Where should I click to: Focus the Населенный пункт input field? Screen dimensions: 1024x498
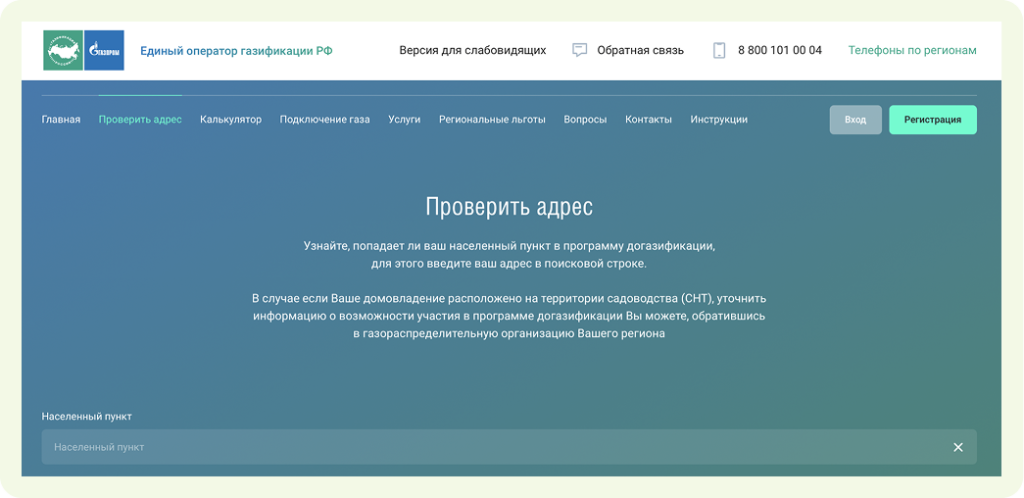[x=509, y=447]
